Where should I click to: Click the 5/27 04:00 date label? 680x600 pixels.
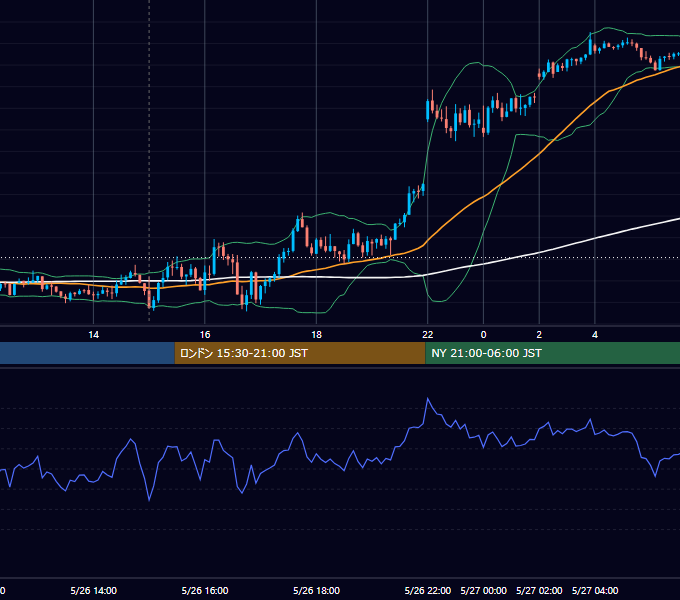pyautogui.click(x=595, y=590)
